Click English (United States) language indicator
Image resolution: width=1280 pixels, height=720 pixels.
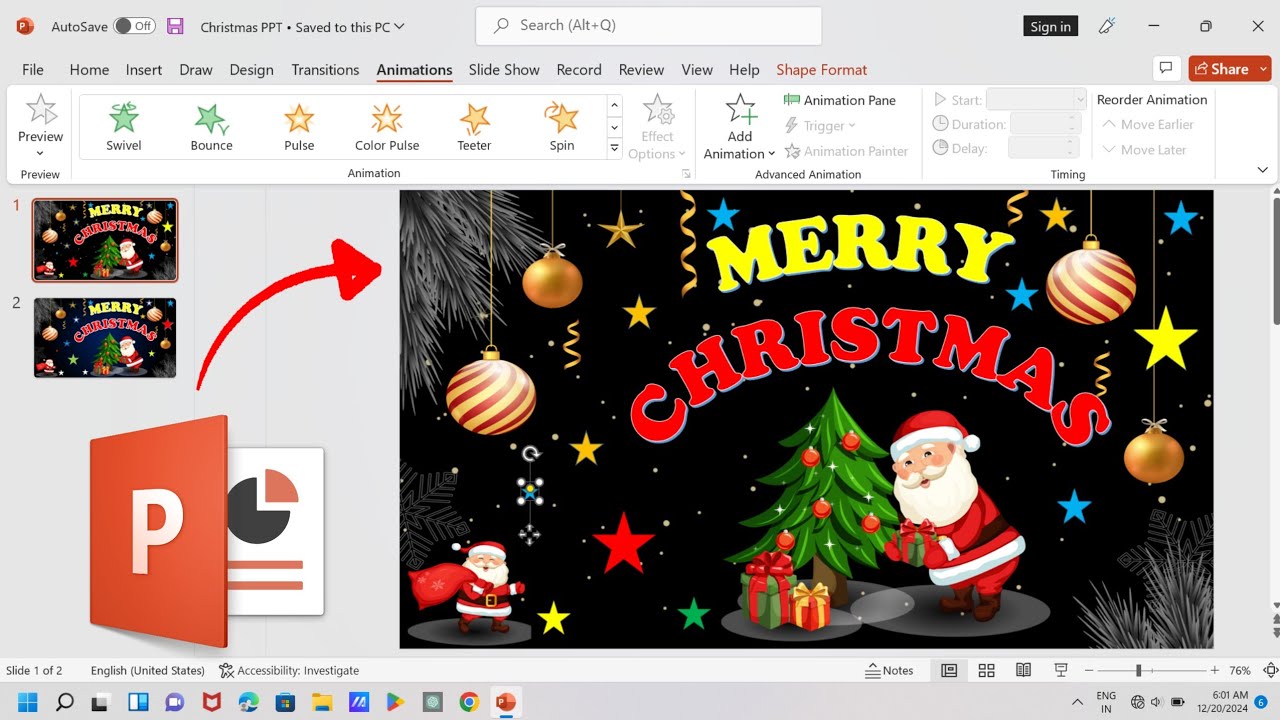[x=148, y=670]
